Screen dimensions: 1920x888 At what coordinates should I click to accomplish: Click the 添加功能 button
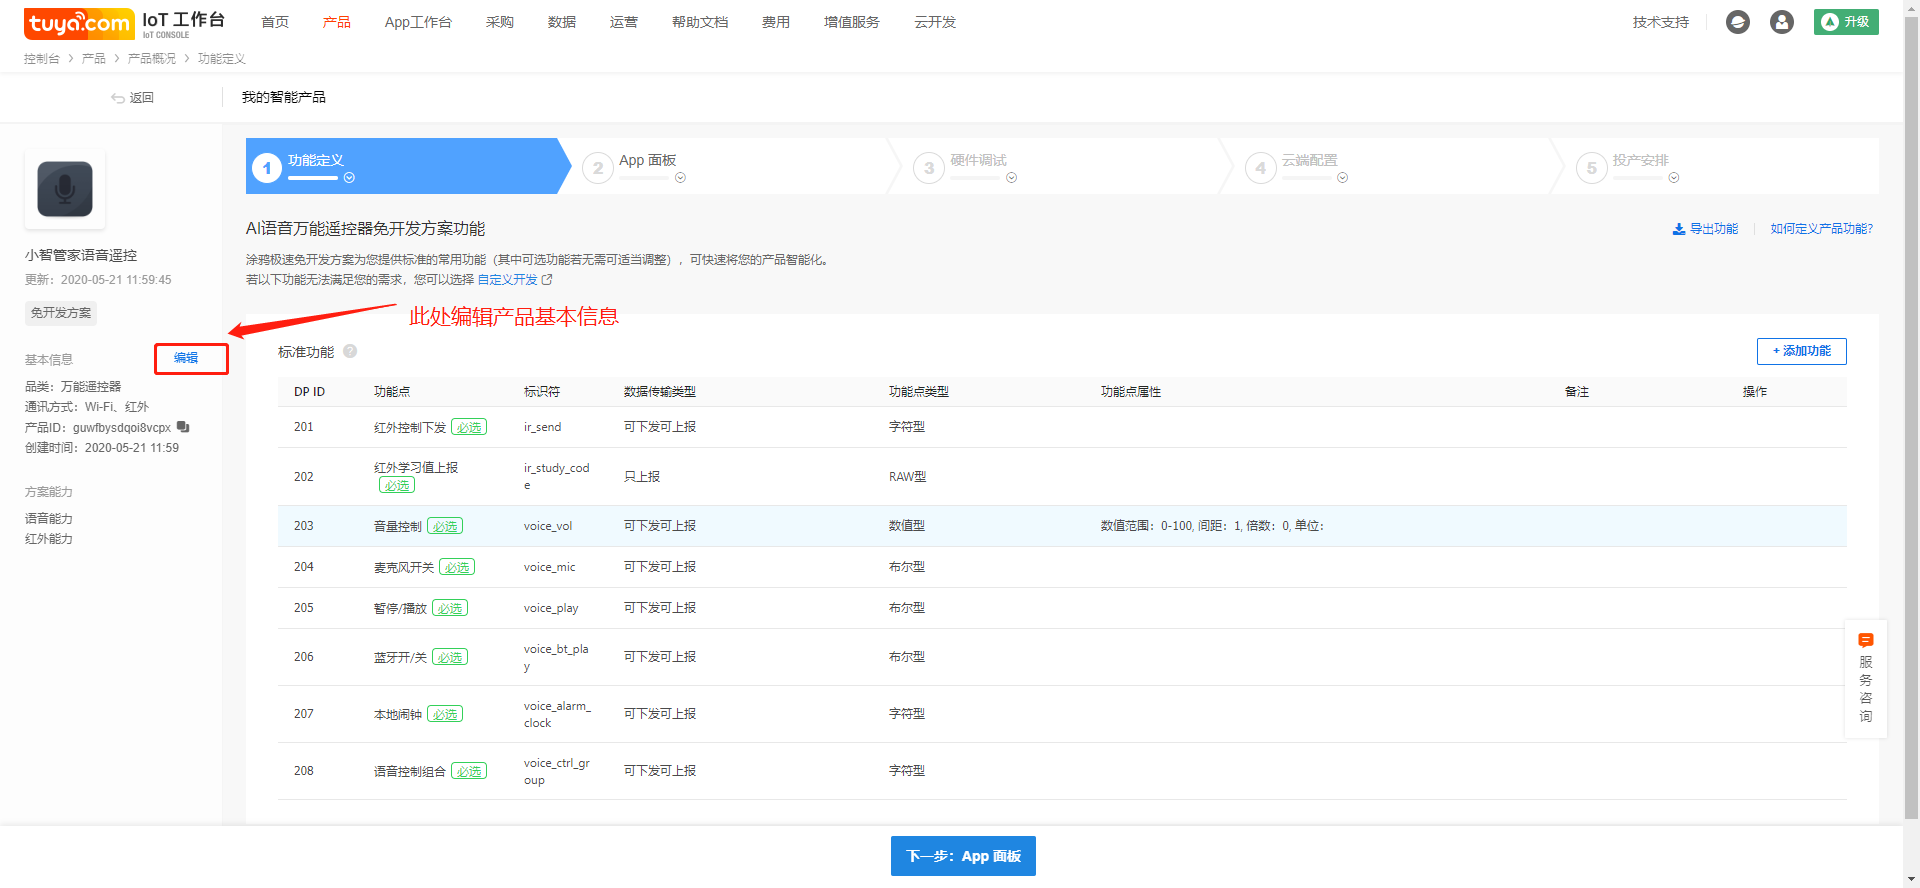(x=1801, y=351)
